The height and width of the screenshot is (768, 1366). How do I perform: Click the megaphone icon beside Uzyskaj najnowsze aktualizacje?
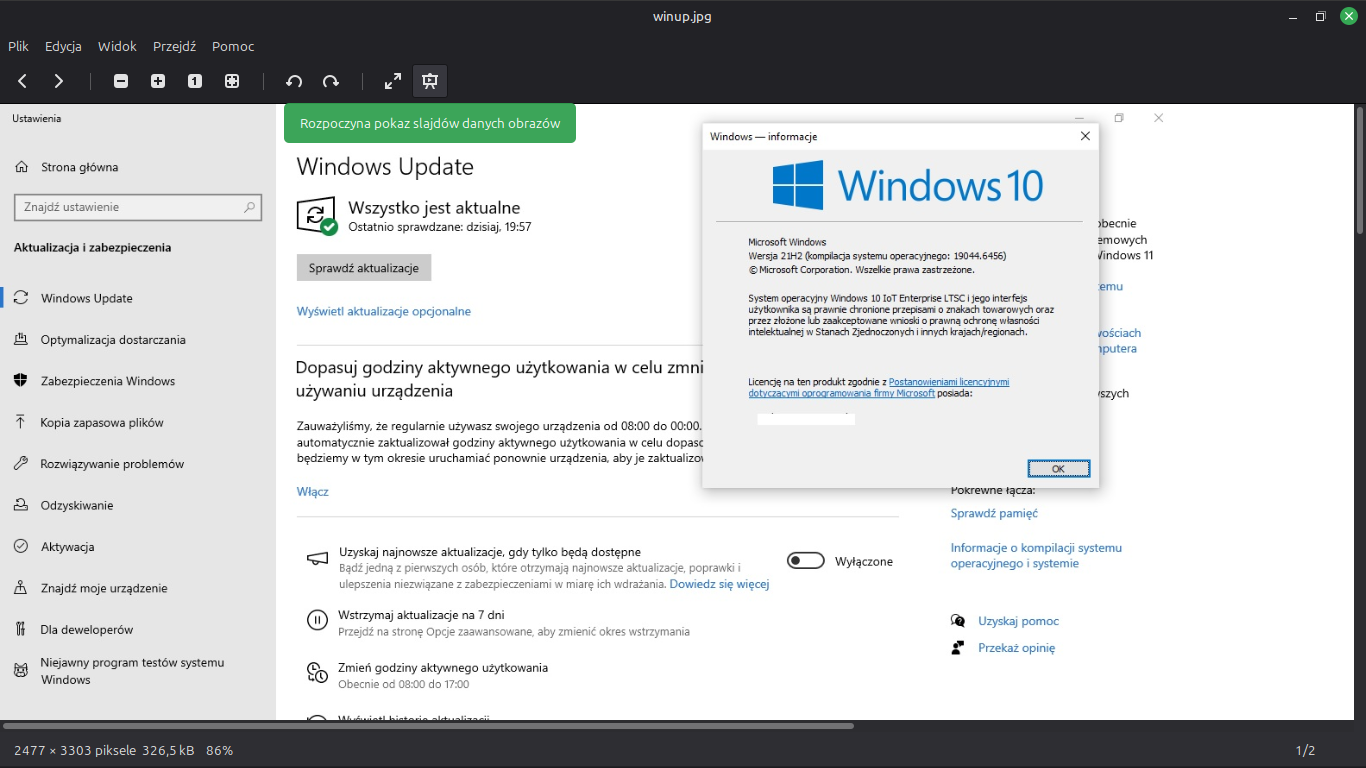point(317,560)
